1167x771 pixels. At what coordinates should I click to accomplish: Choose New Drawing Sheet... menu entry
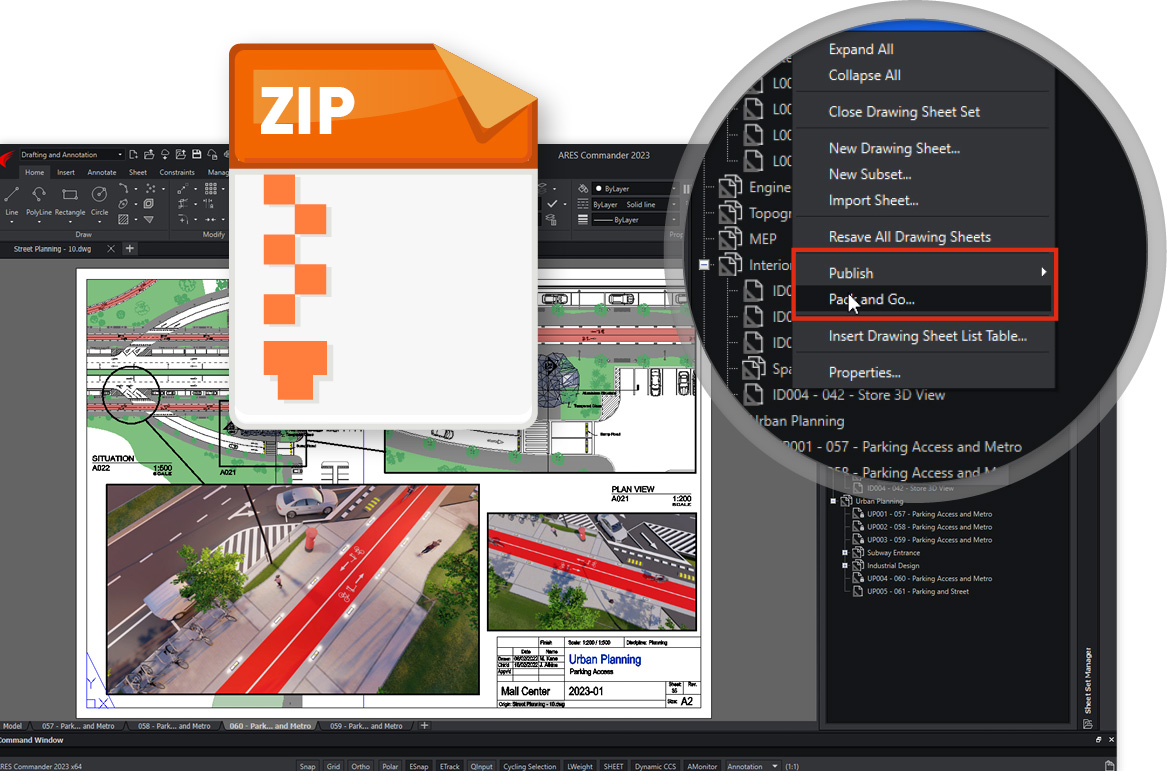click(x=894, y=148)
